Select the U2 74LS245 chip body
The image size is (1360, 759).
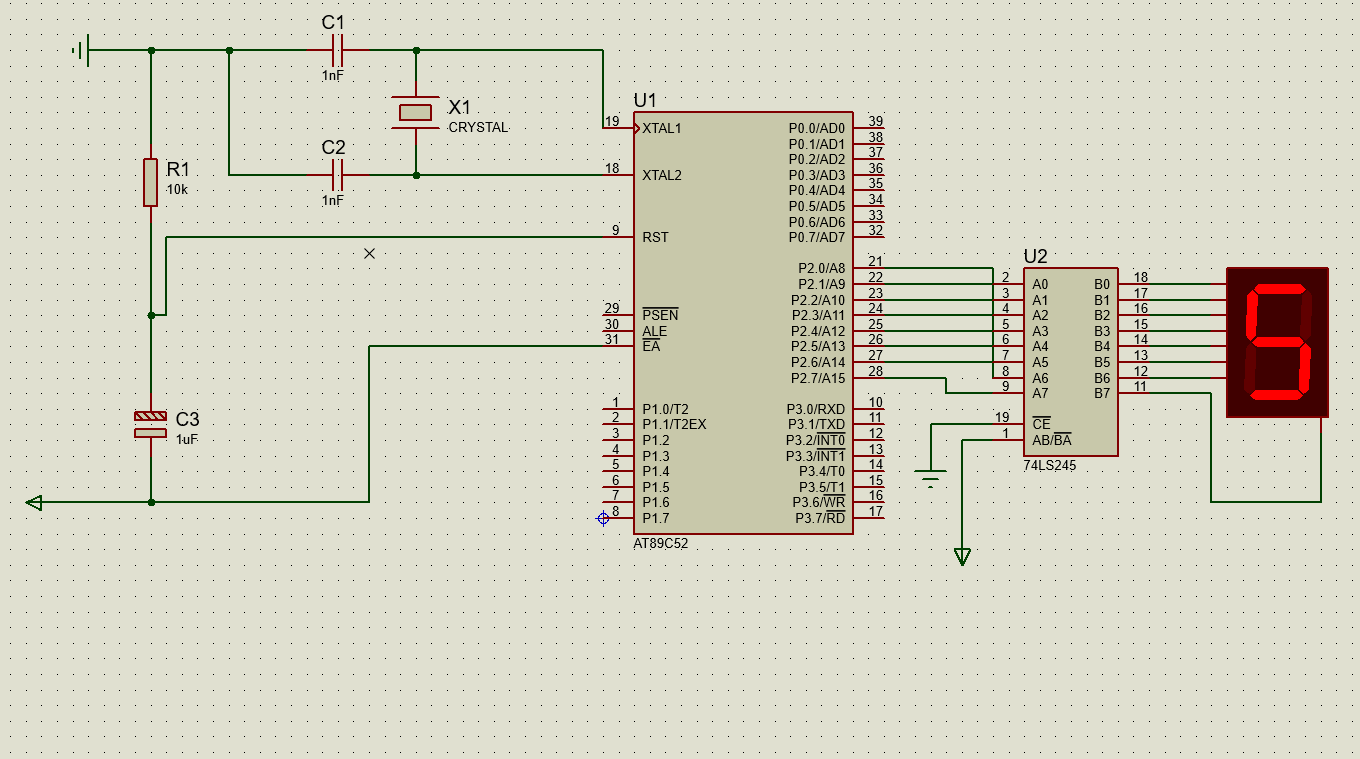1070,362
